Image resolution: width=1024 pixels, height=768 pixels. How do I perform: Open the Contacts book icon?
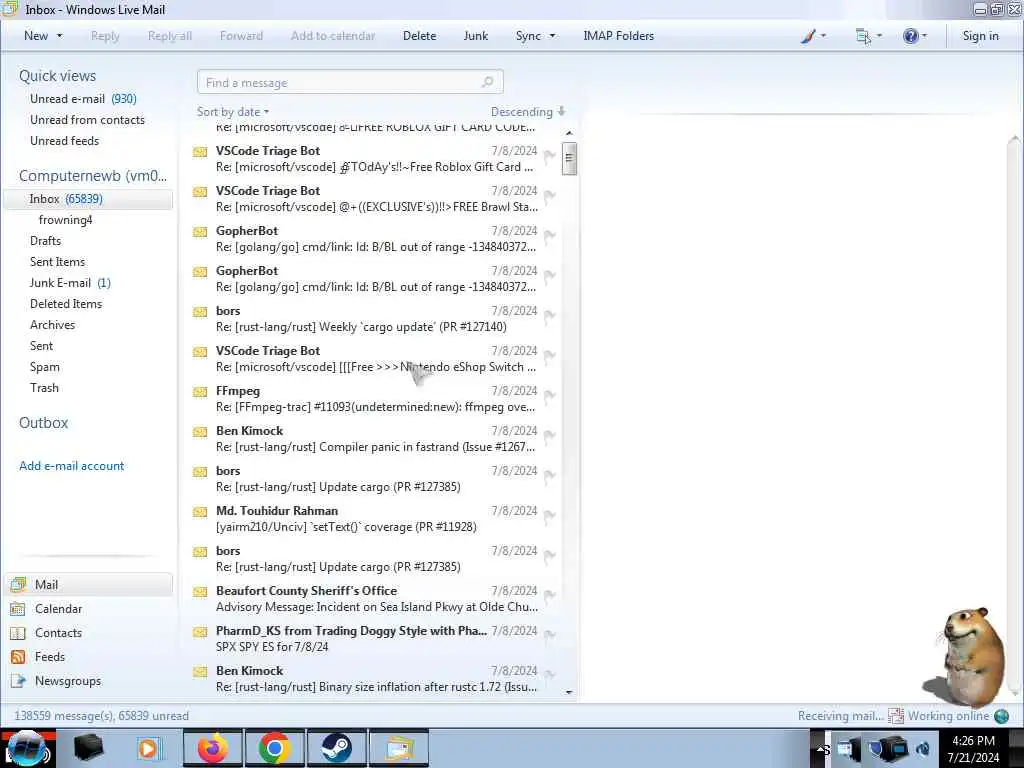18,633
